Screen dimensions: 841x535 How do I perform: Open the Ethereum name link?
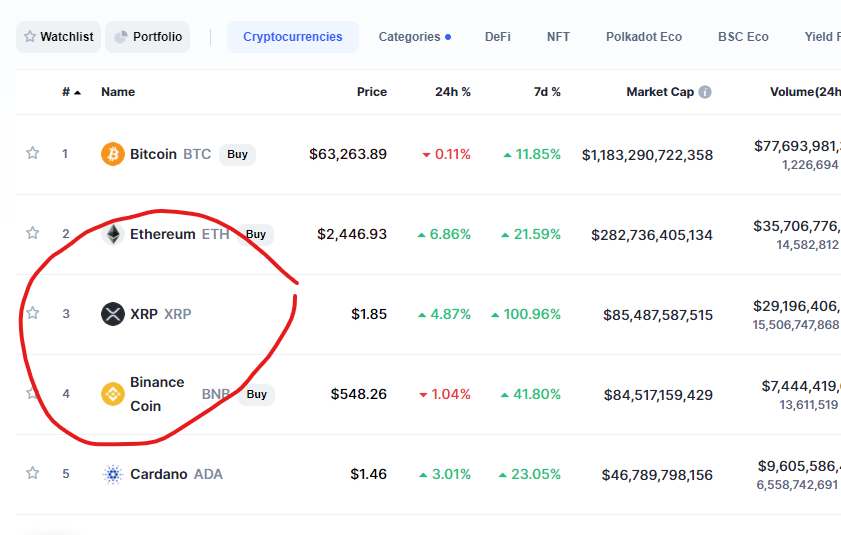[x=163, y=234]
